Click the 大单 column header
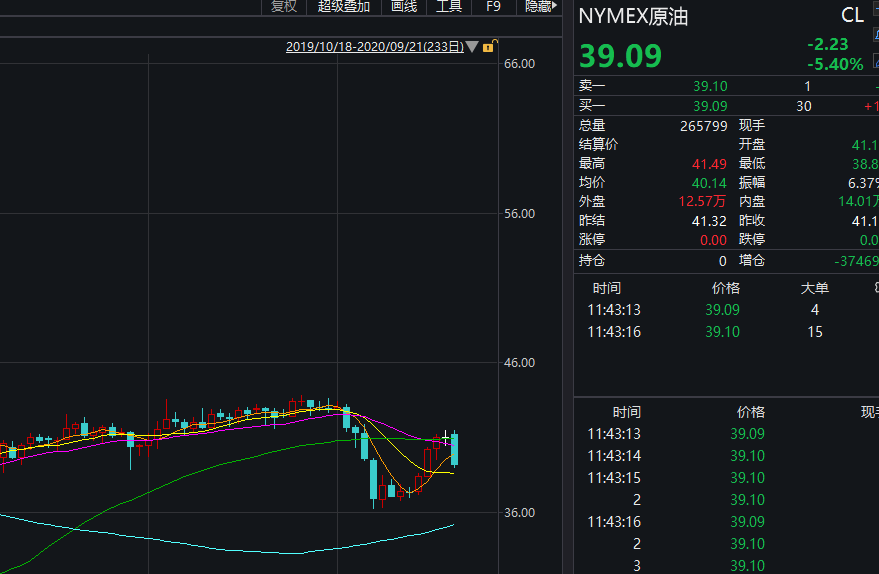This screenshot has height=574, width=879. [x=814, y=288]
